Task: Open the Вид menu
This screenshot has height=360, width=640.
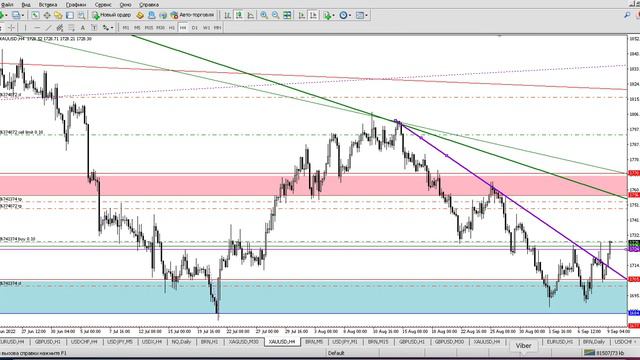Action: point(26,4)
